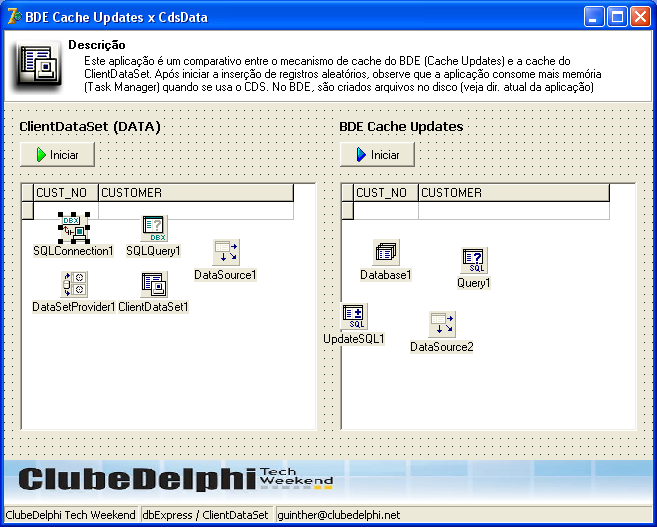Maximize the BDE Cache Updates window

coord(617,17)
